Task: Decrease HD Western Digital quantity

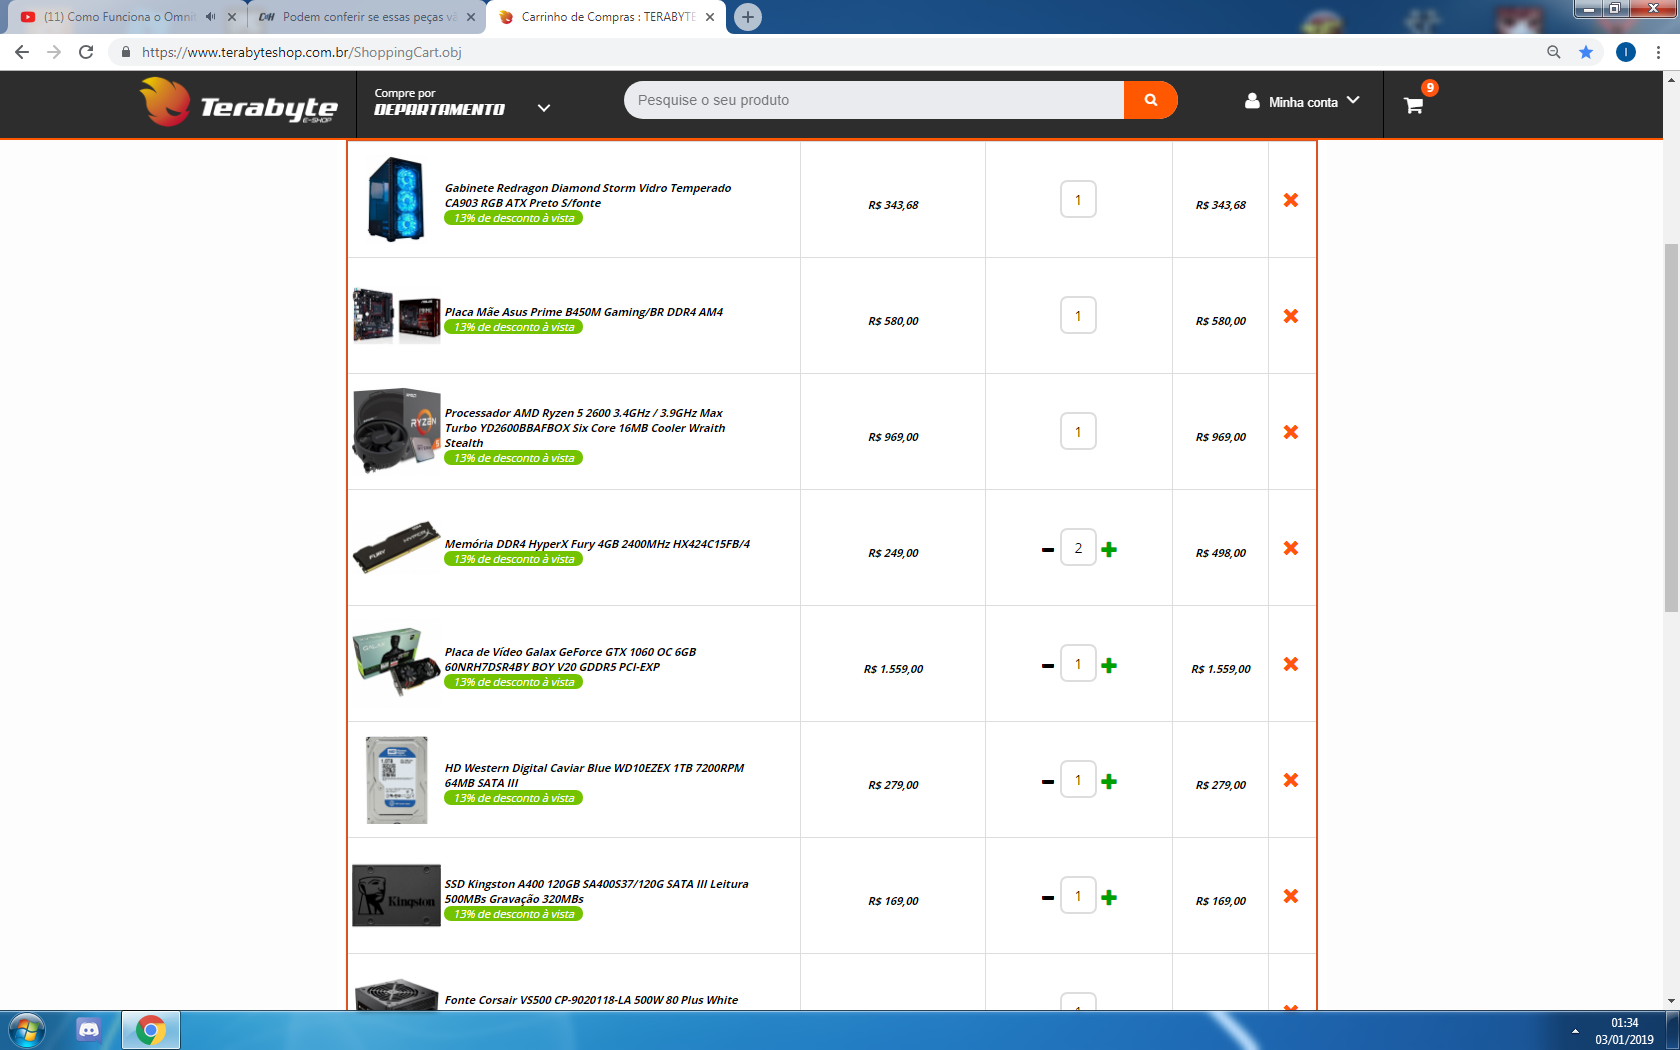Action: click(x=1048, y=781)
